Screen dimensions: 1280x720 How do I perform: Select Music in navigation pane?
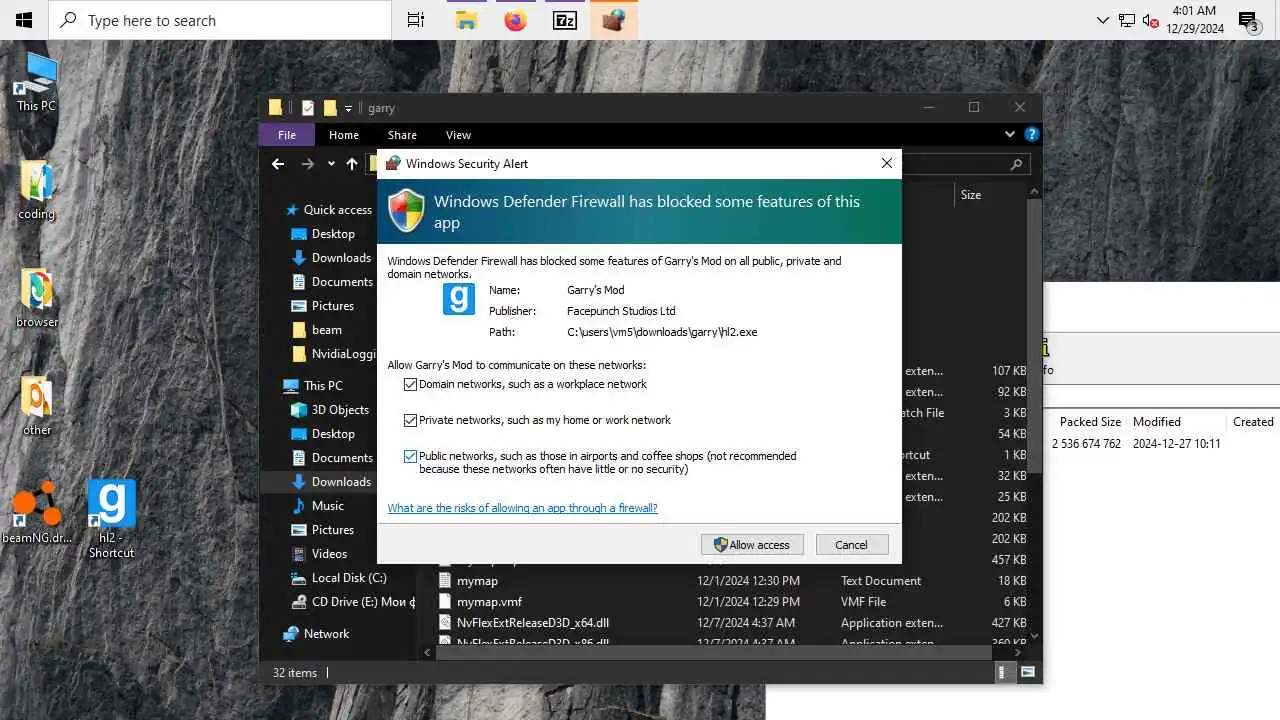click(x=327, y=506)
